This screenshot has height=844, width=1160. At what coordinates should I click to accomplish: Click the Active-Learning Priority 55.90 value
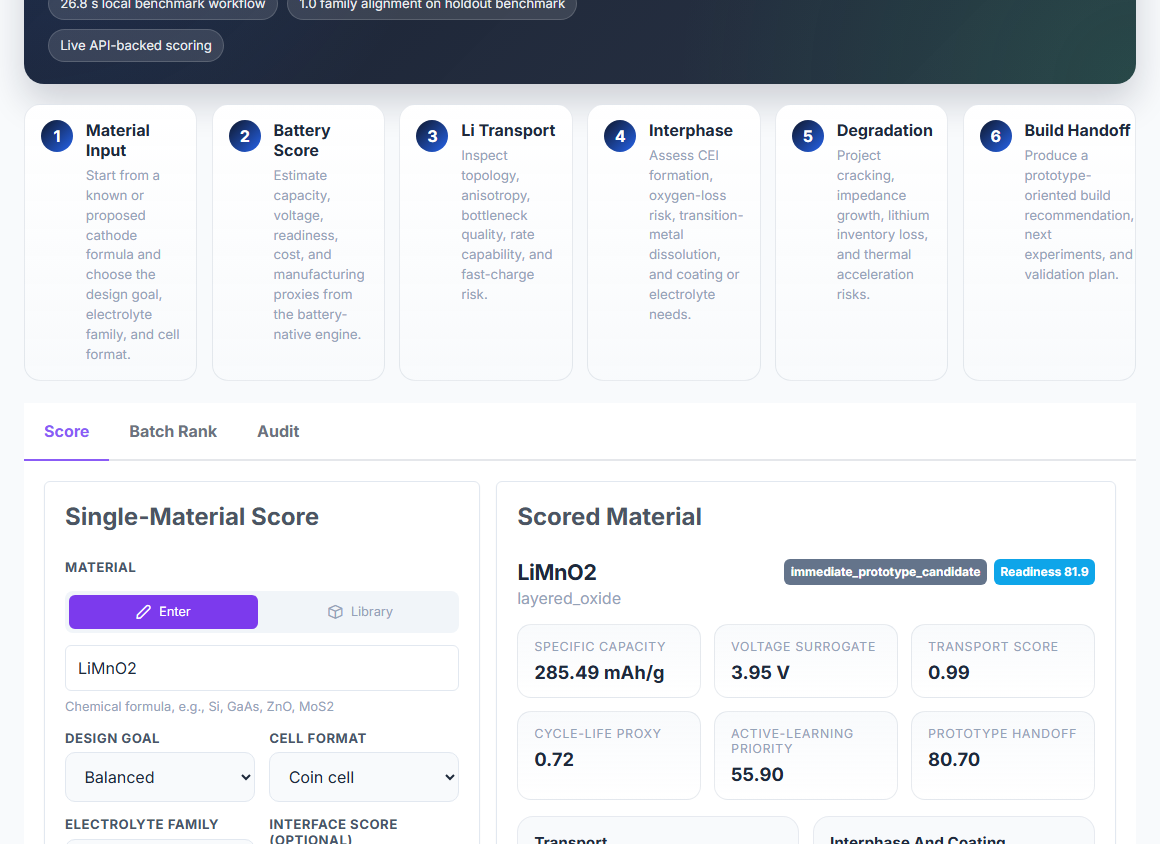757,774
